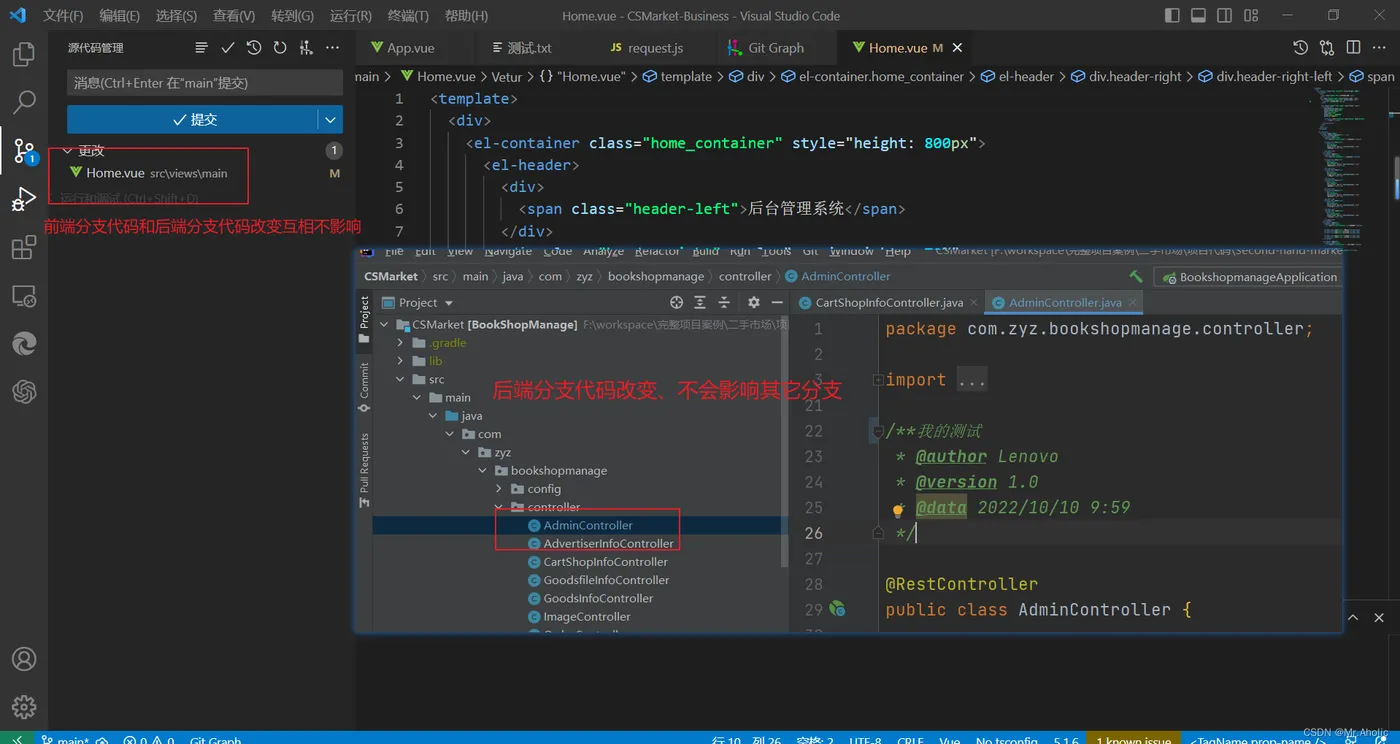This screenshot has width=1400, height=744.
Task: Open the Edge tools icon in activity bar
Action: (24, 344)
